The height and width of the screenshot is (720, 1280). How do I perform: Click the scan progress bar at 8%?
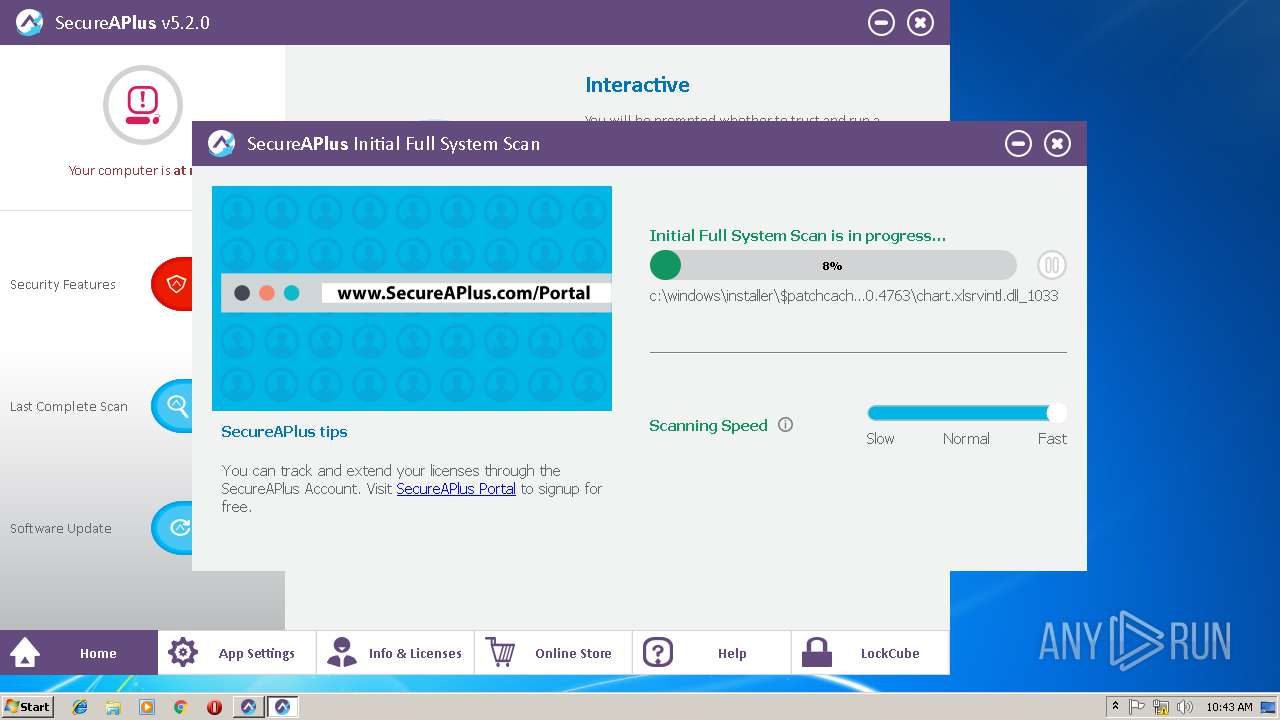point(832,265)
